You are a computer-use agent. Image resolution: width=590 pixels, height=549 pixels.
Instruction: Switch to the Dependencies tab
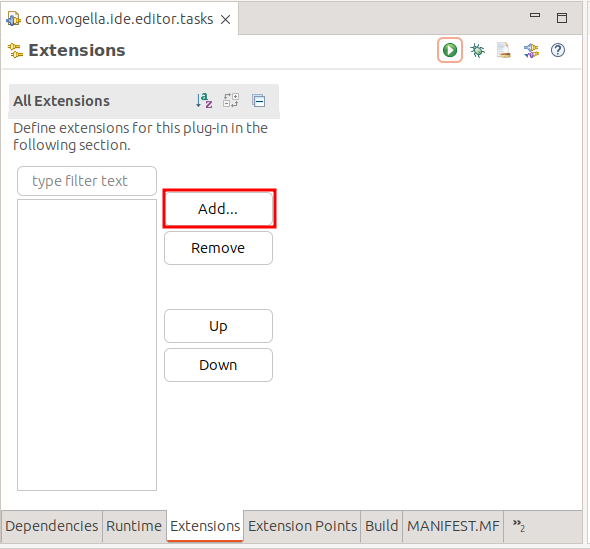click(x=52, y=526)
